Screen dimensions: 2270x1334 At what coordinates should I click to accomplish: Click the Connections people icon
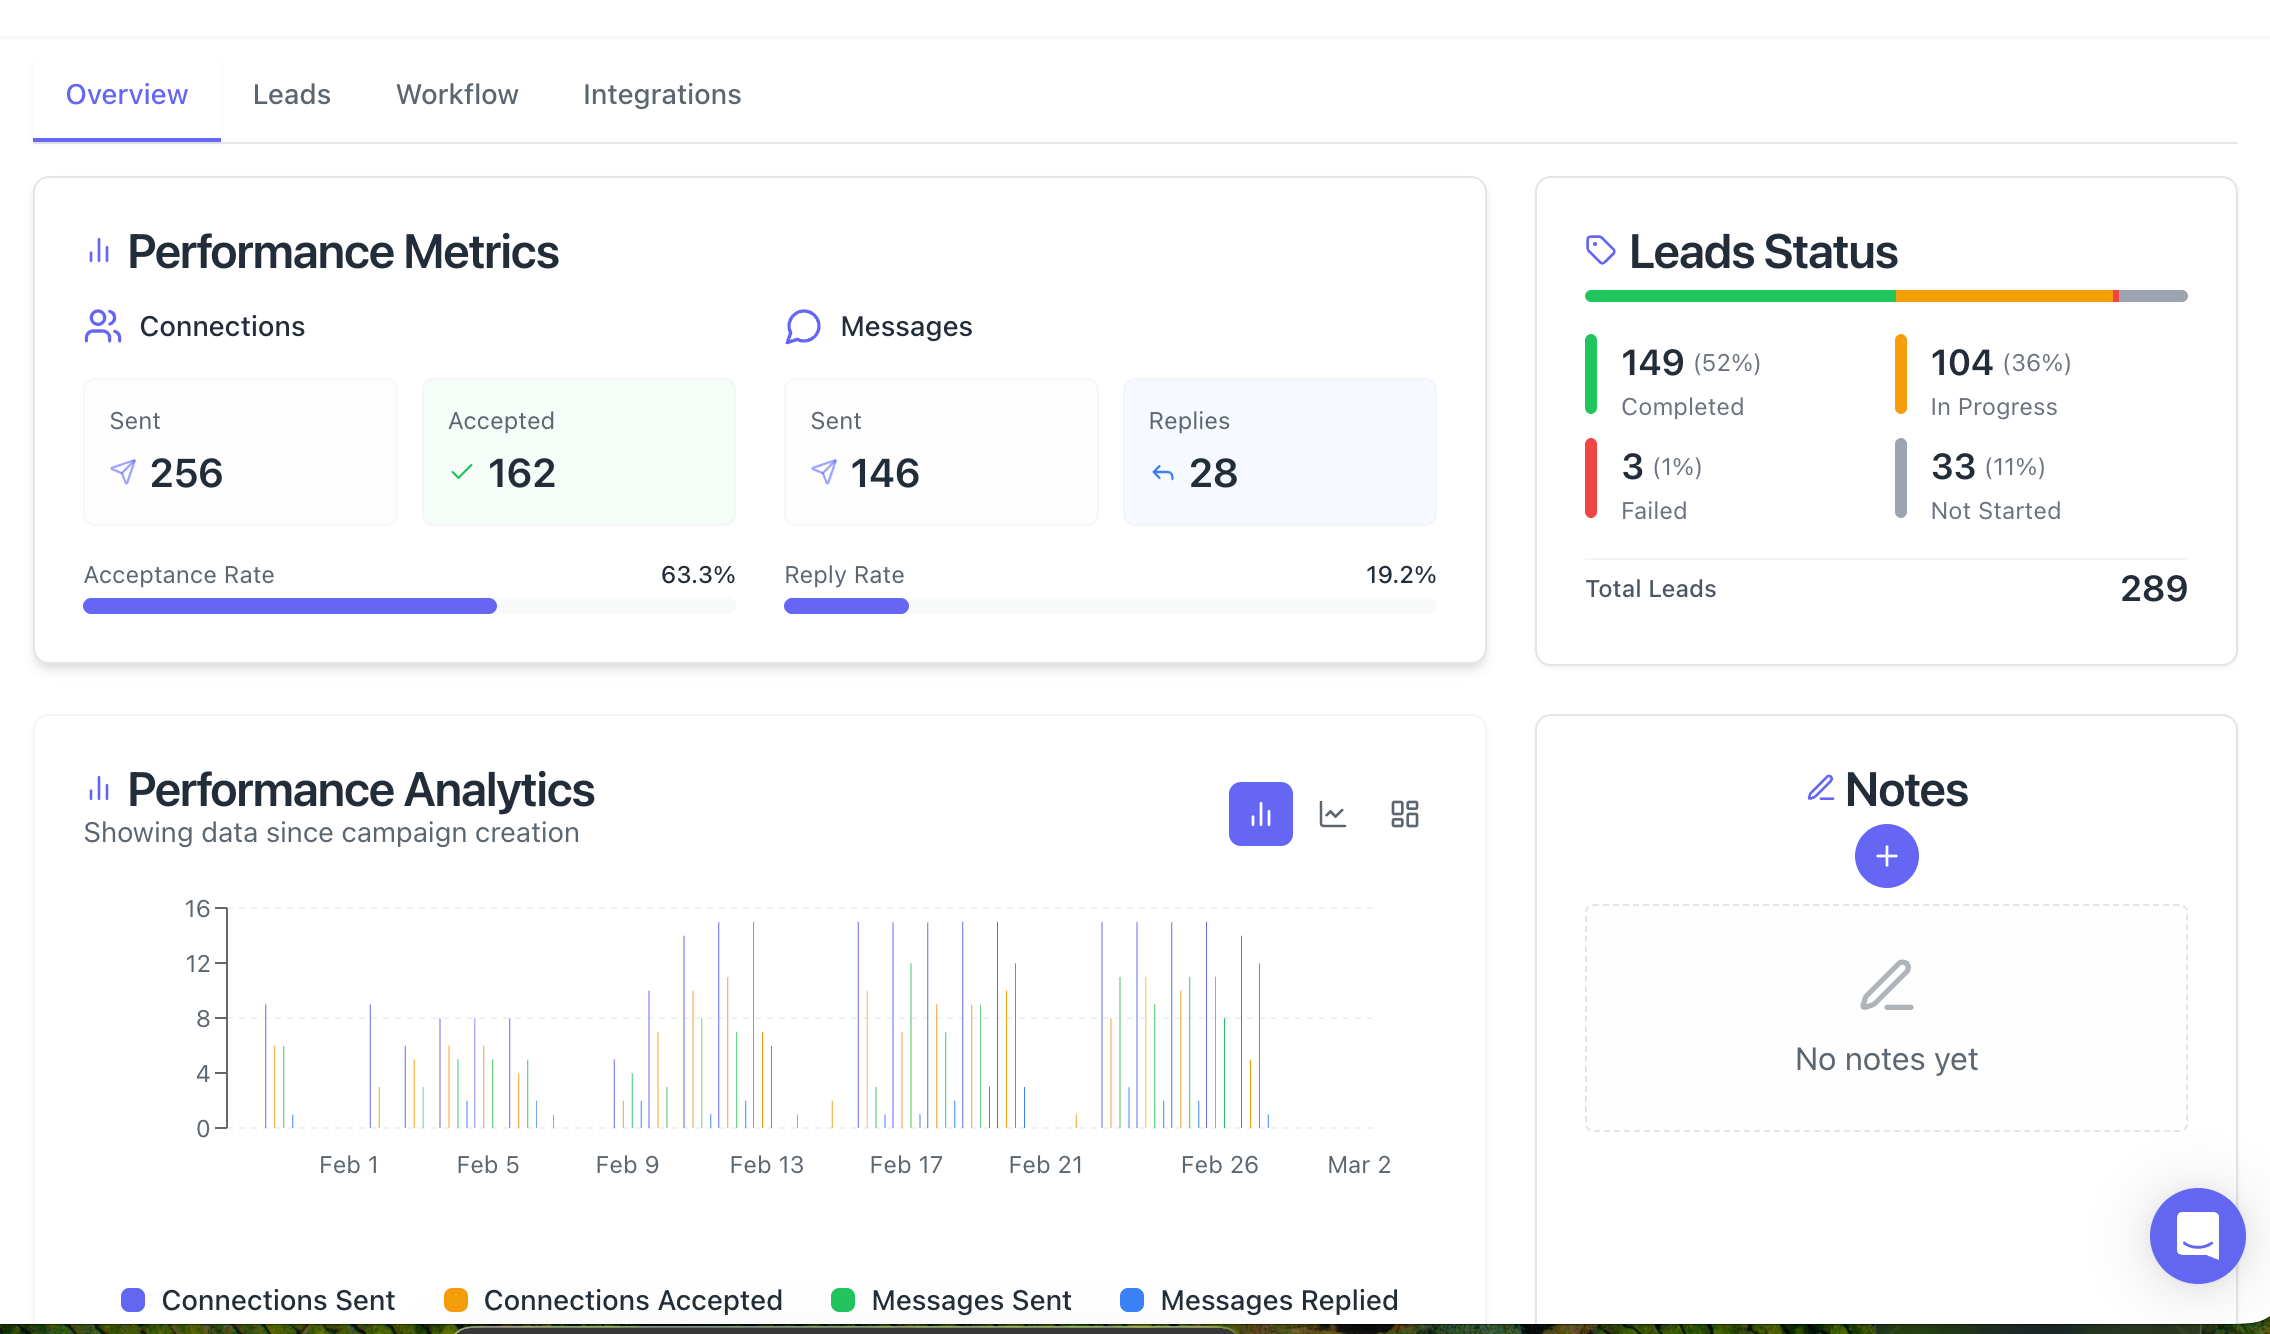103,326
